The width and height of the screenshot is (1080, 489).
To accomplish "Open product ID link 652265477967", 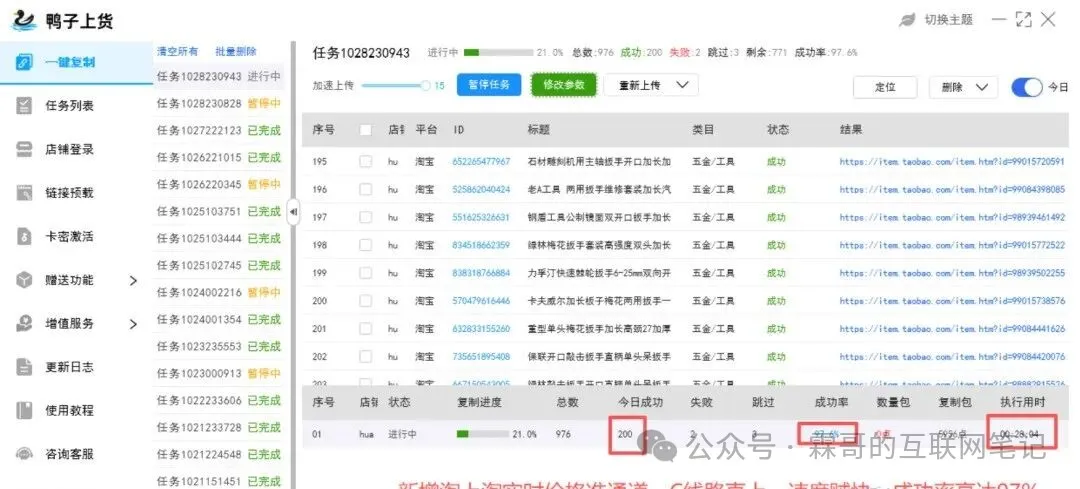I will tap(481, 161).
